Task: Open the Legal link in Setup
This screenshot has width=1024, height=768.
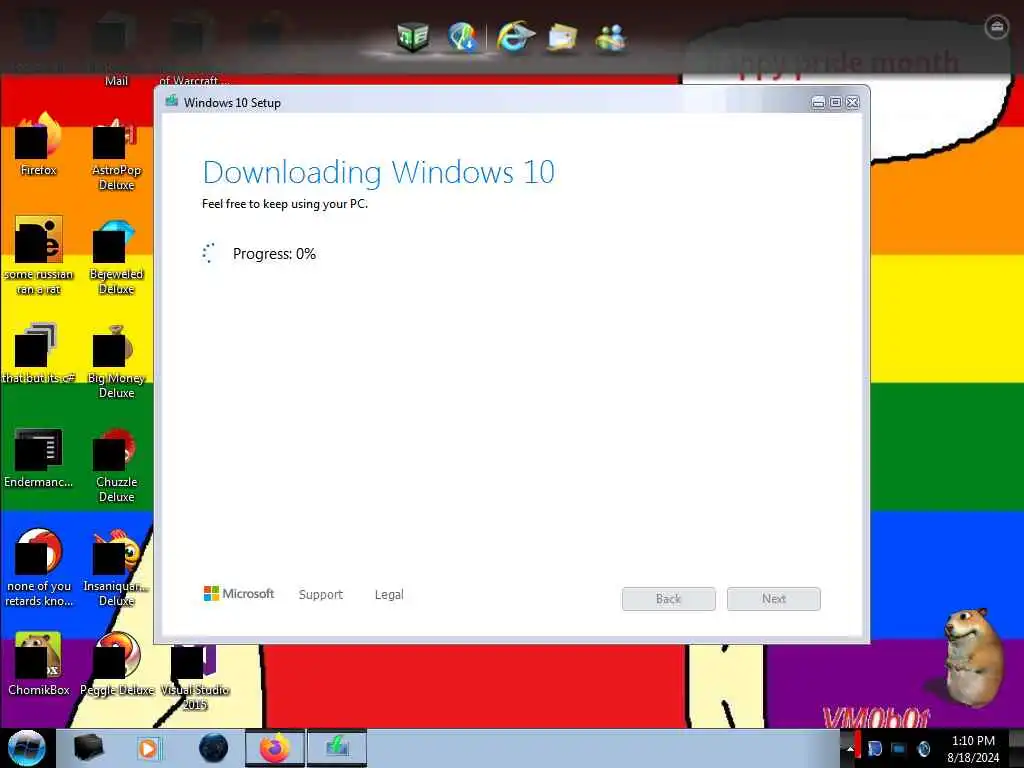Action: coord(389,594)
